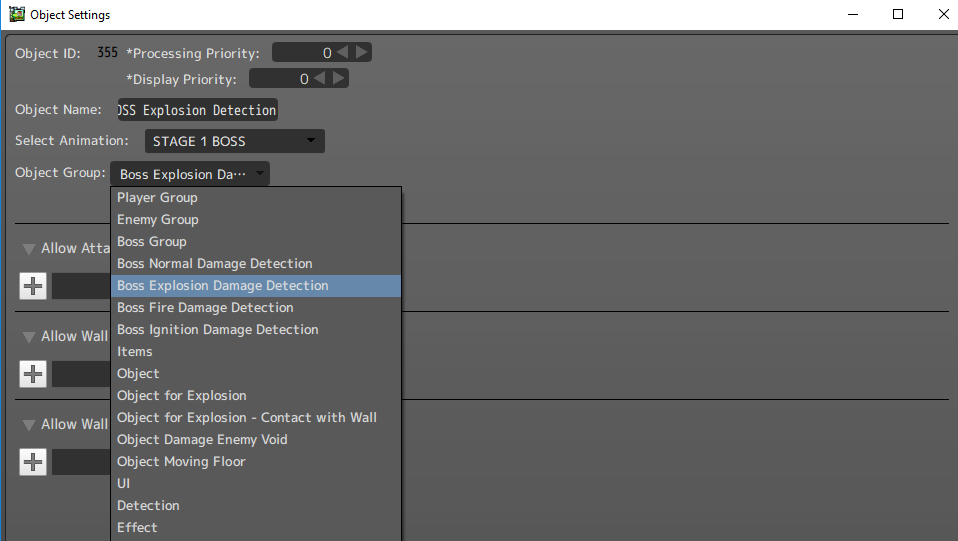
Task: Choose Player Group from the list
Action: point(157,198)
